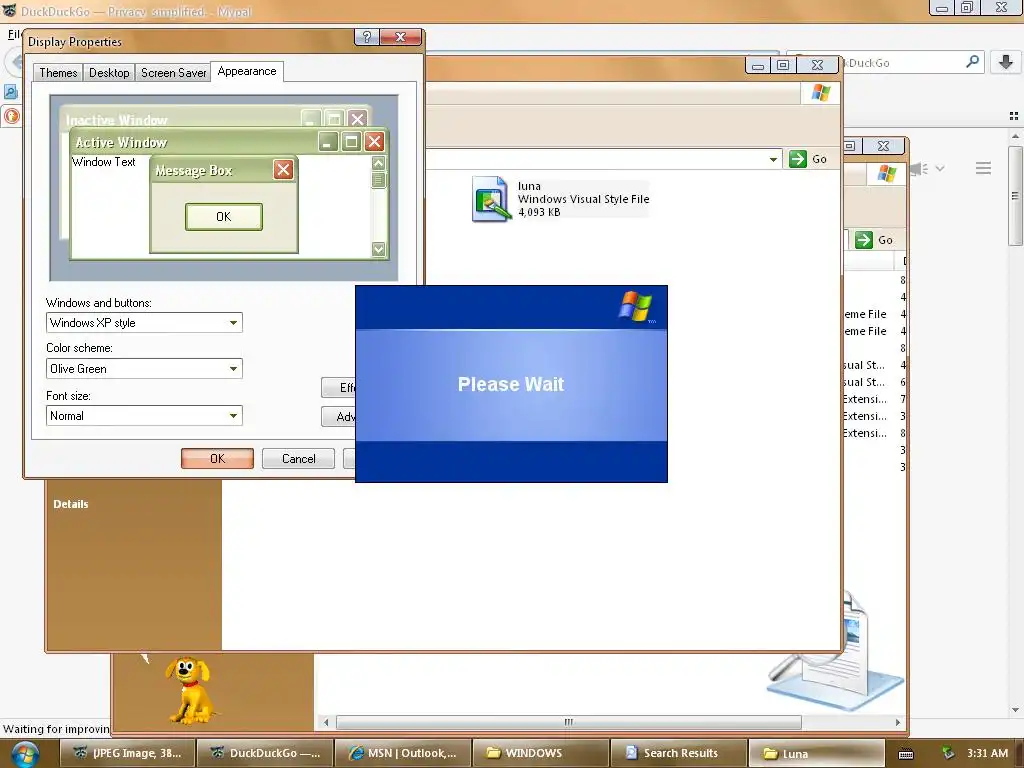The image size is (1024, 768).
Task: Expand the address bar dropdown in the Luna window
Action: tap(773, 159)
